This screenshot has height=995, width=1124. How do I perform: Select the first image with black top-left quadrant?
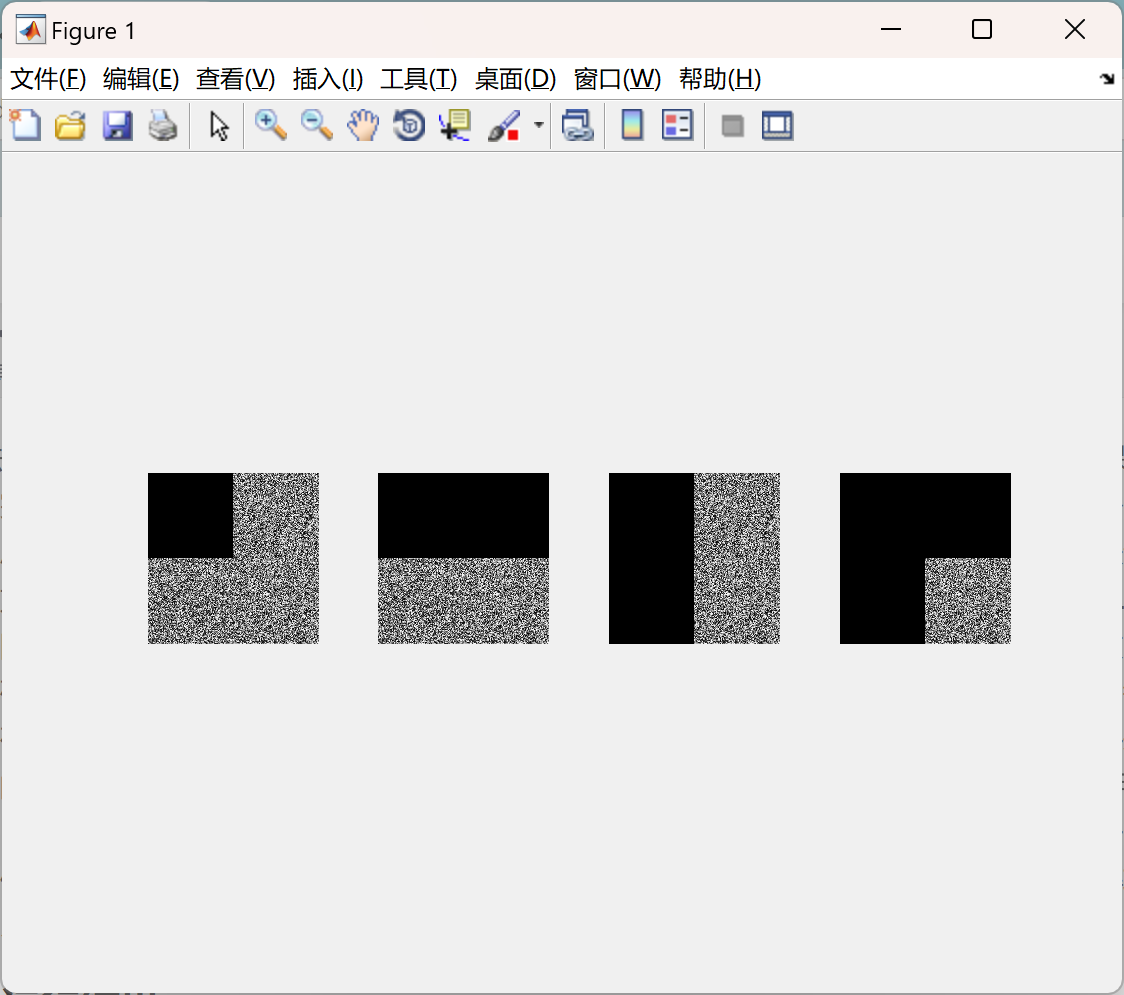233,558
